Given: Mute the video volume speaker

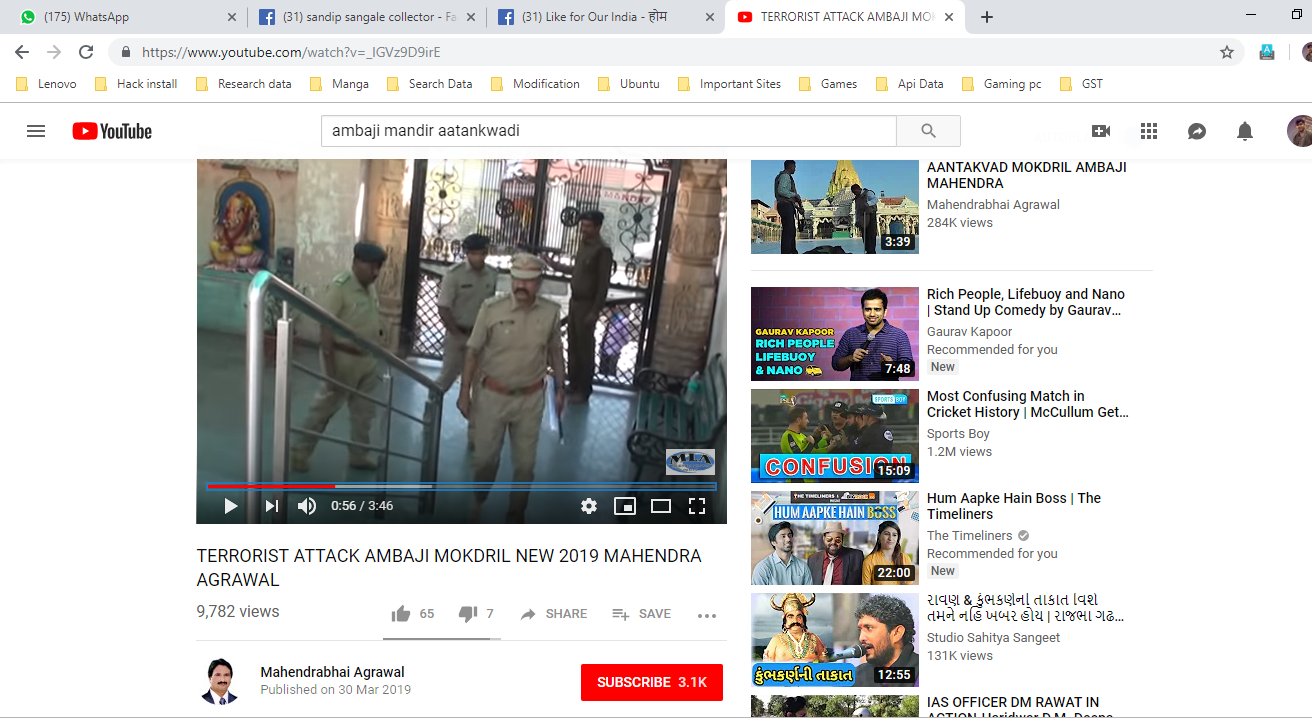Looking at the screenshot, I should pyautogui.click(x=307, y=506).
